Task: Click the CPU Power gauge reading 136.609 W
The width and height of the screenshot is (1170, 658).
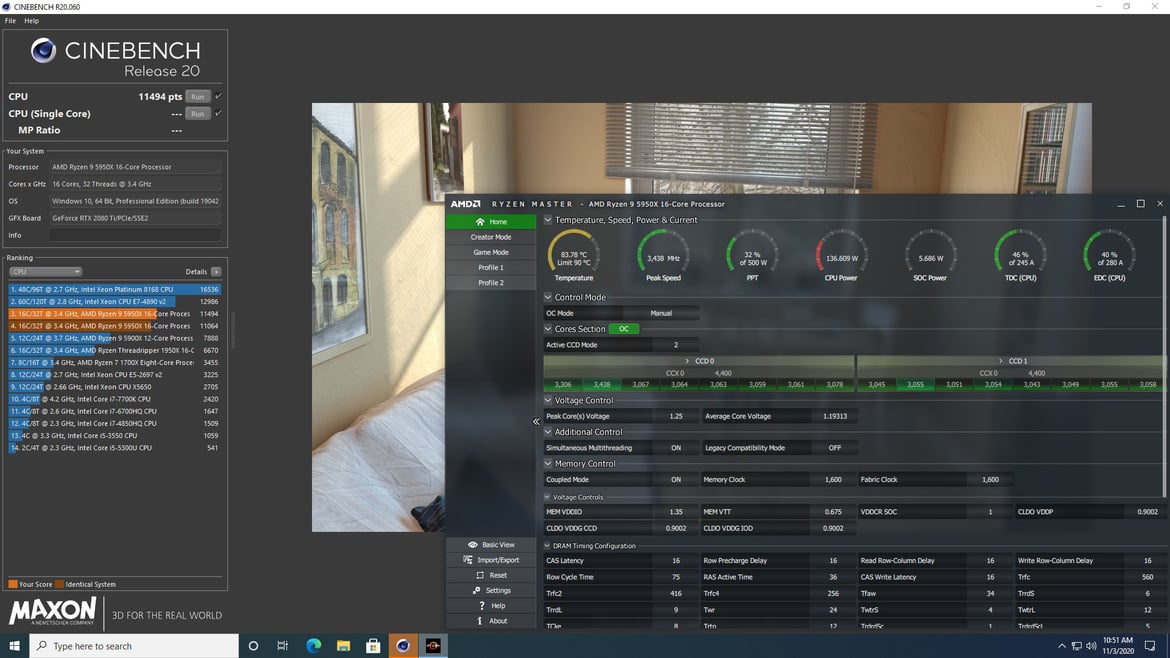Action: pos(842,255)
